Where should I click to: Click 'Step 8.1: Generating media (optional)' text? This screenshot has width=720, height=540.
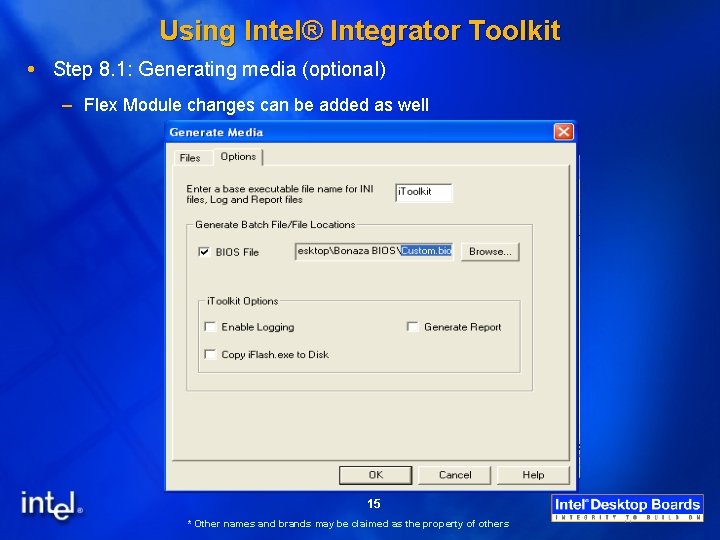point(219,69)
